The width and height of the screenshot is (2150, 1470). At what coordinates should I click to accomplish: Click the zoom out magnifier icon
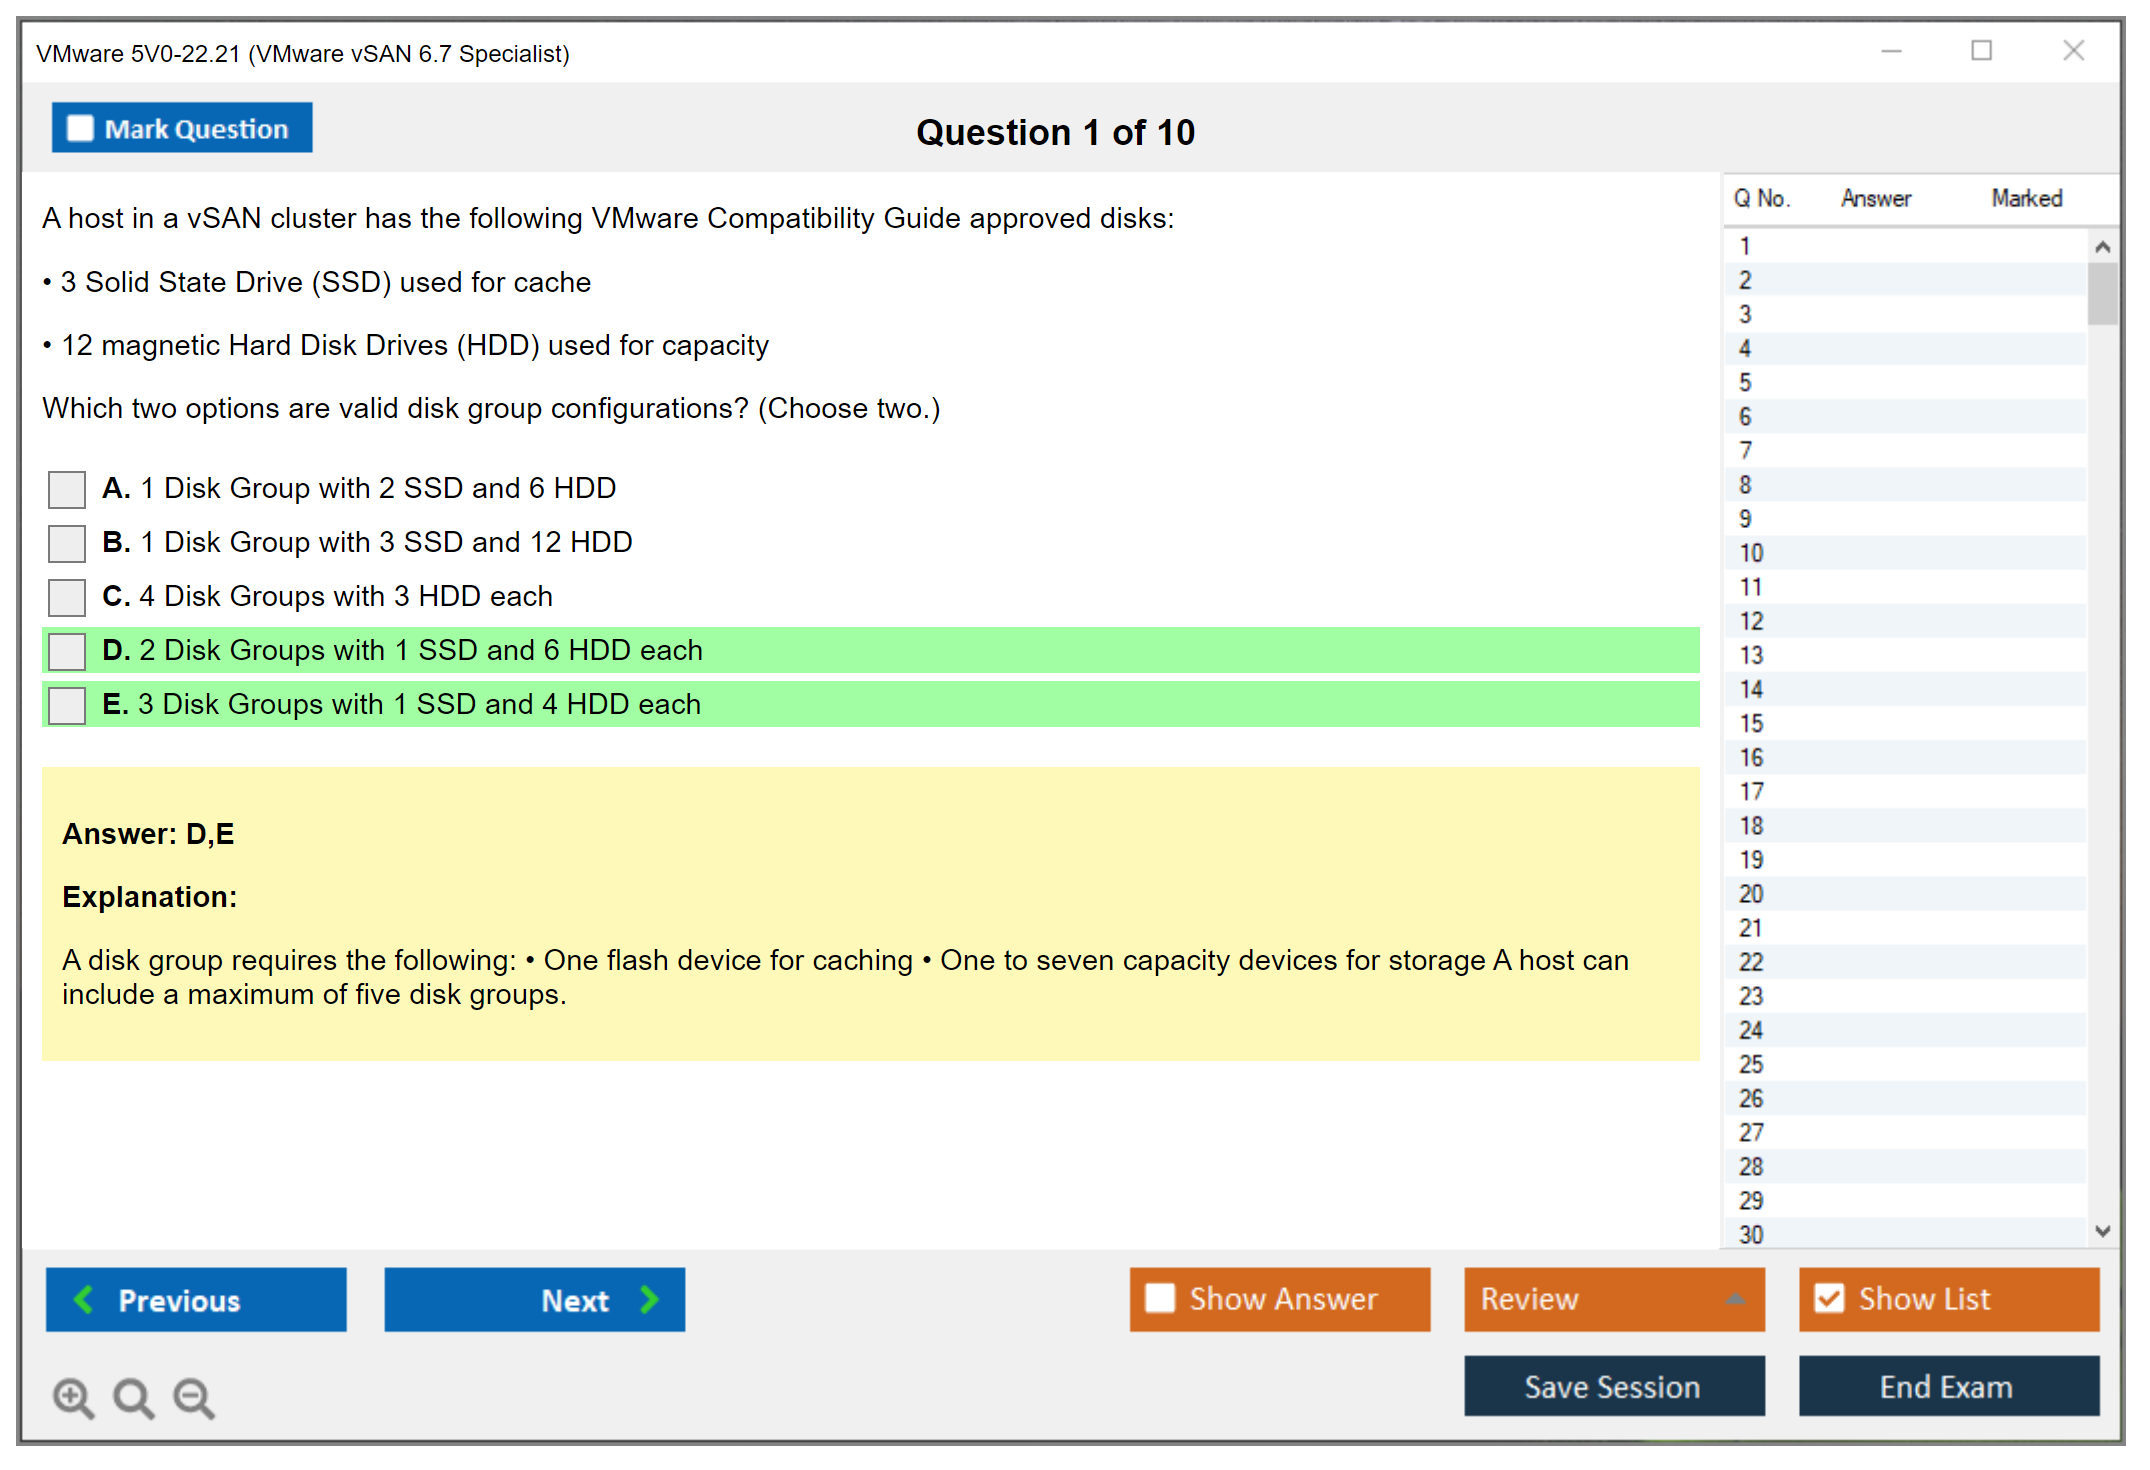coord(193,1397)
